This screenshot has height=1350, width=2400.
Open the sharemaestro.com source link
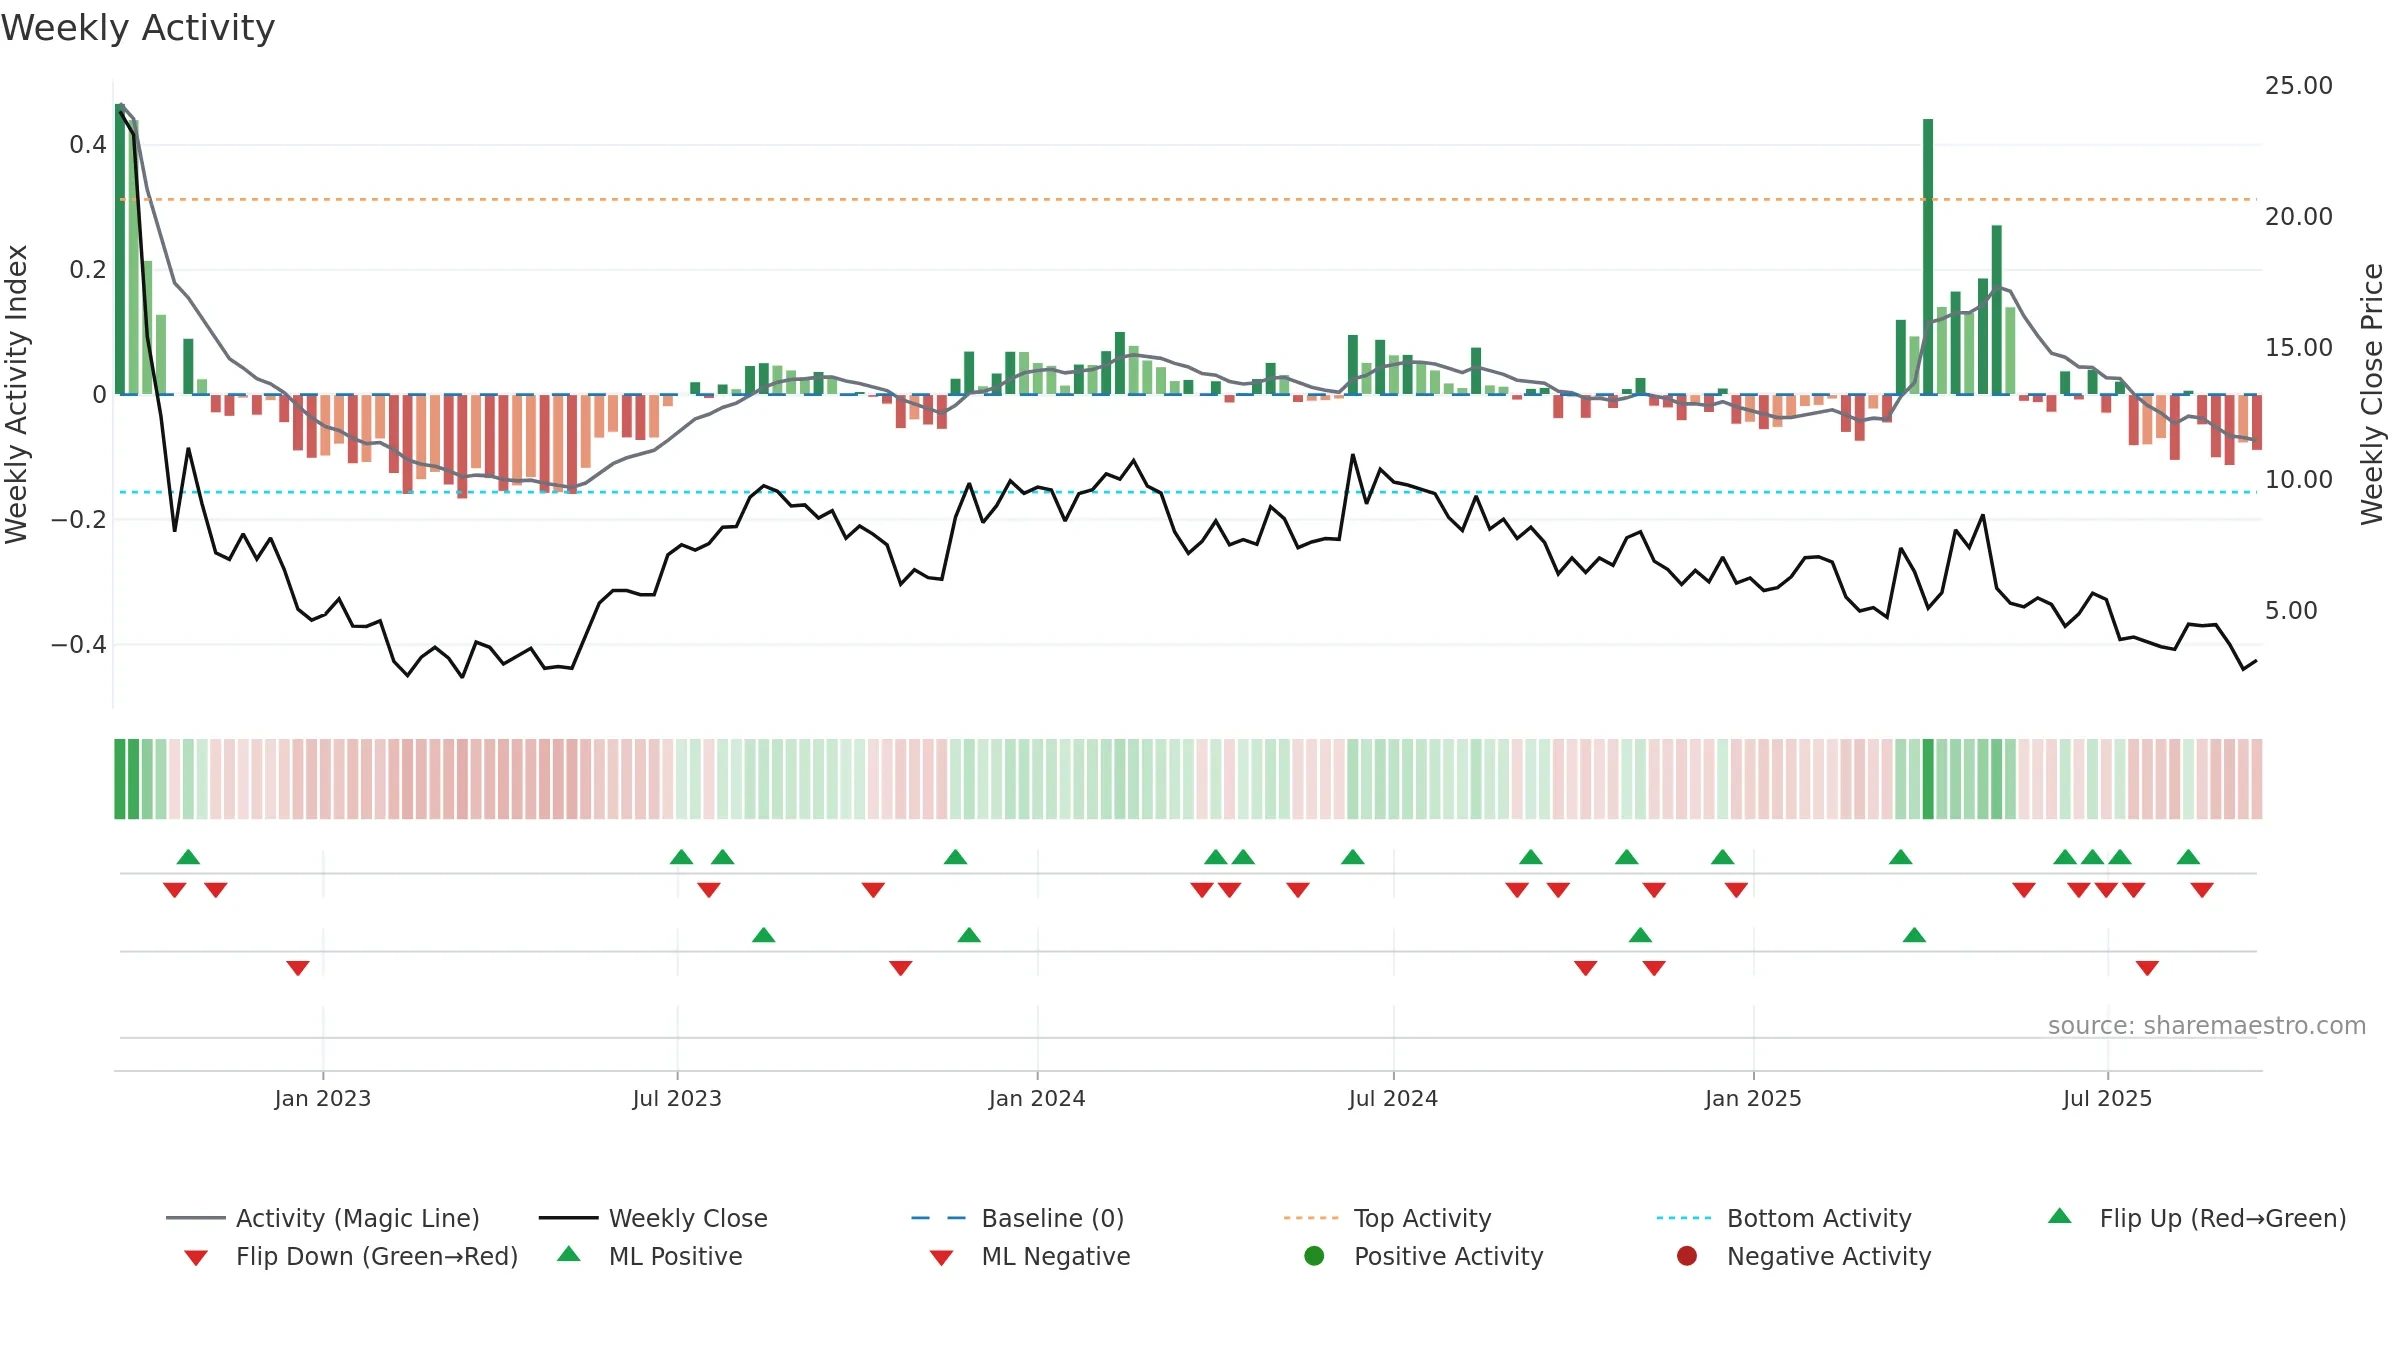pos(2207,1026)
